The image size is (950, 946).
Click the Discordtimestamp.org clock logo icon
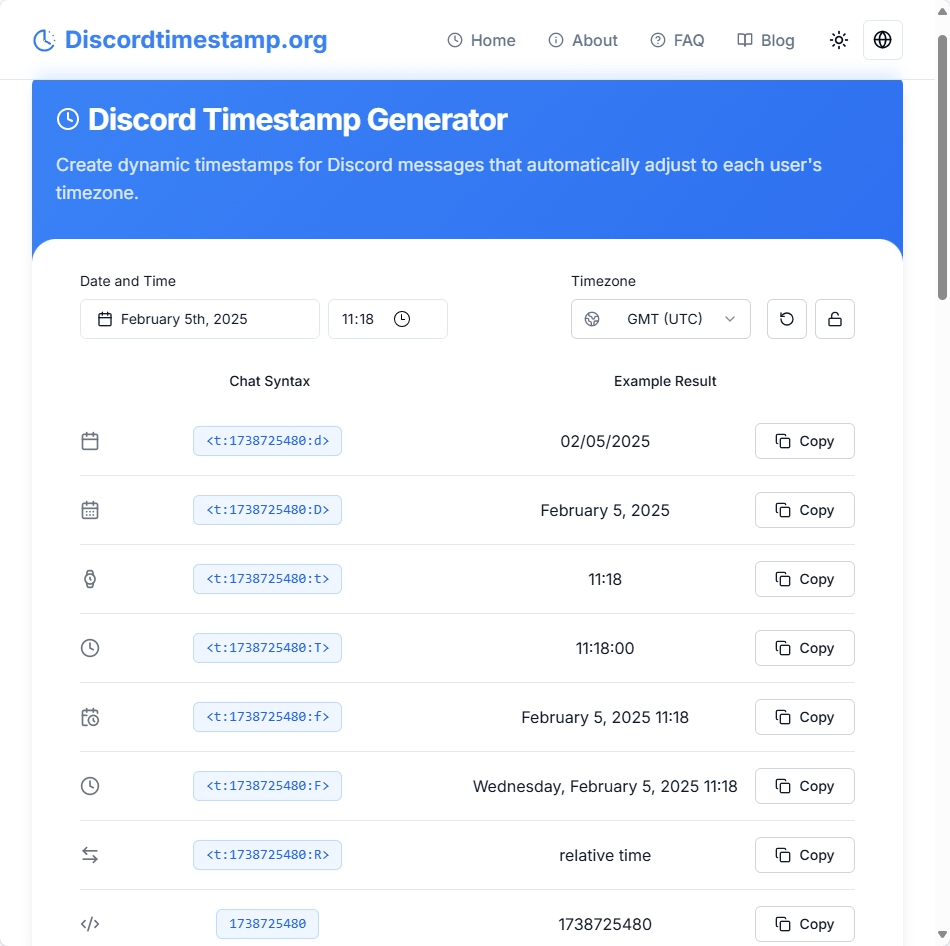pos(42,40)
